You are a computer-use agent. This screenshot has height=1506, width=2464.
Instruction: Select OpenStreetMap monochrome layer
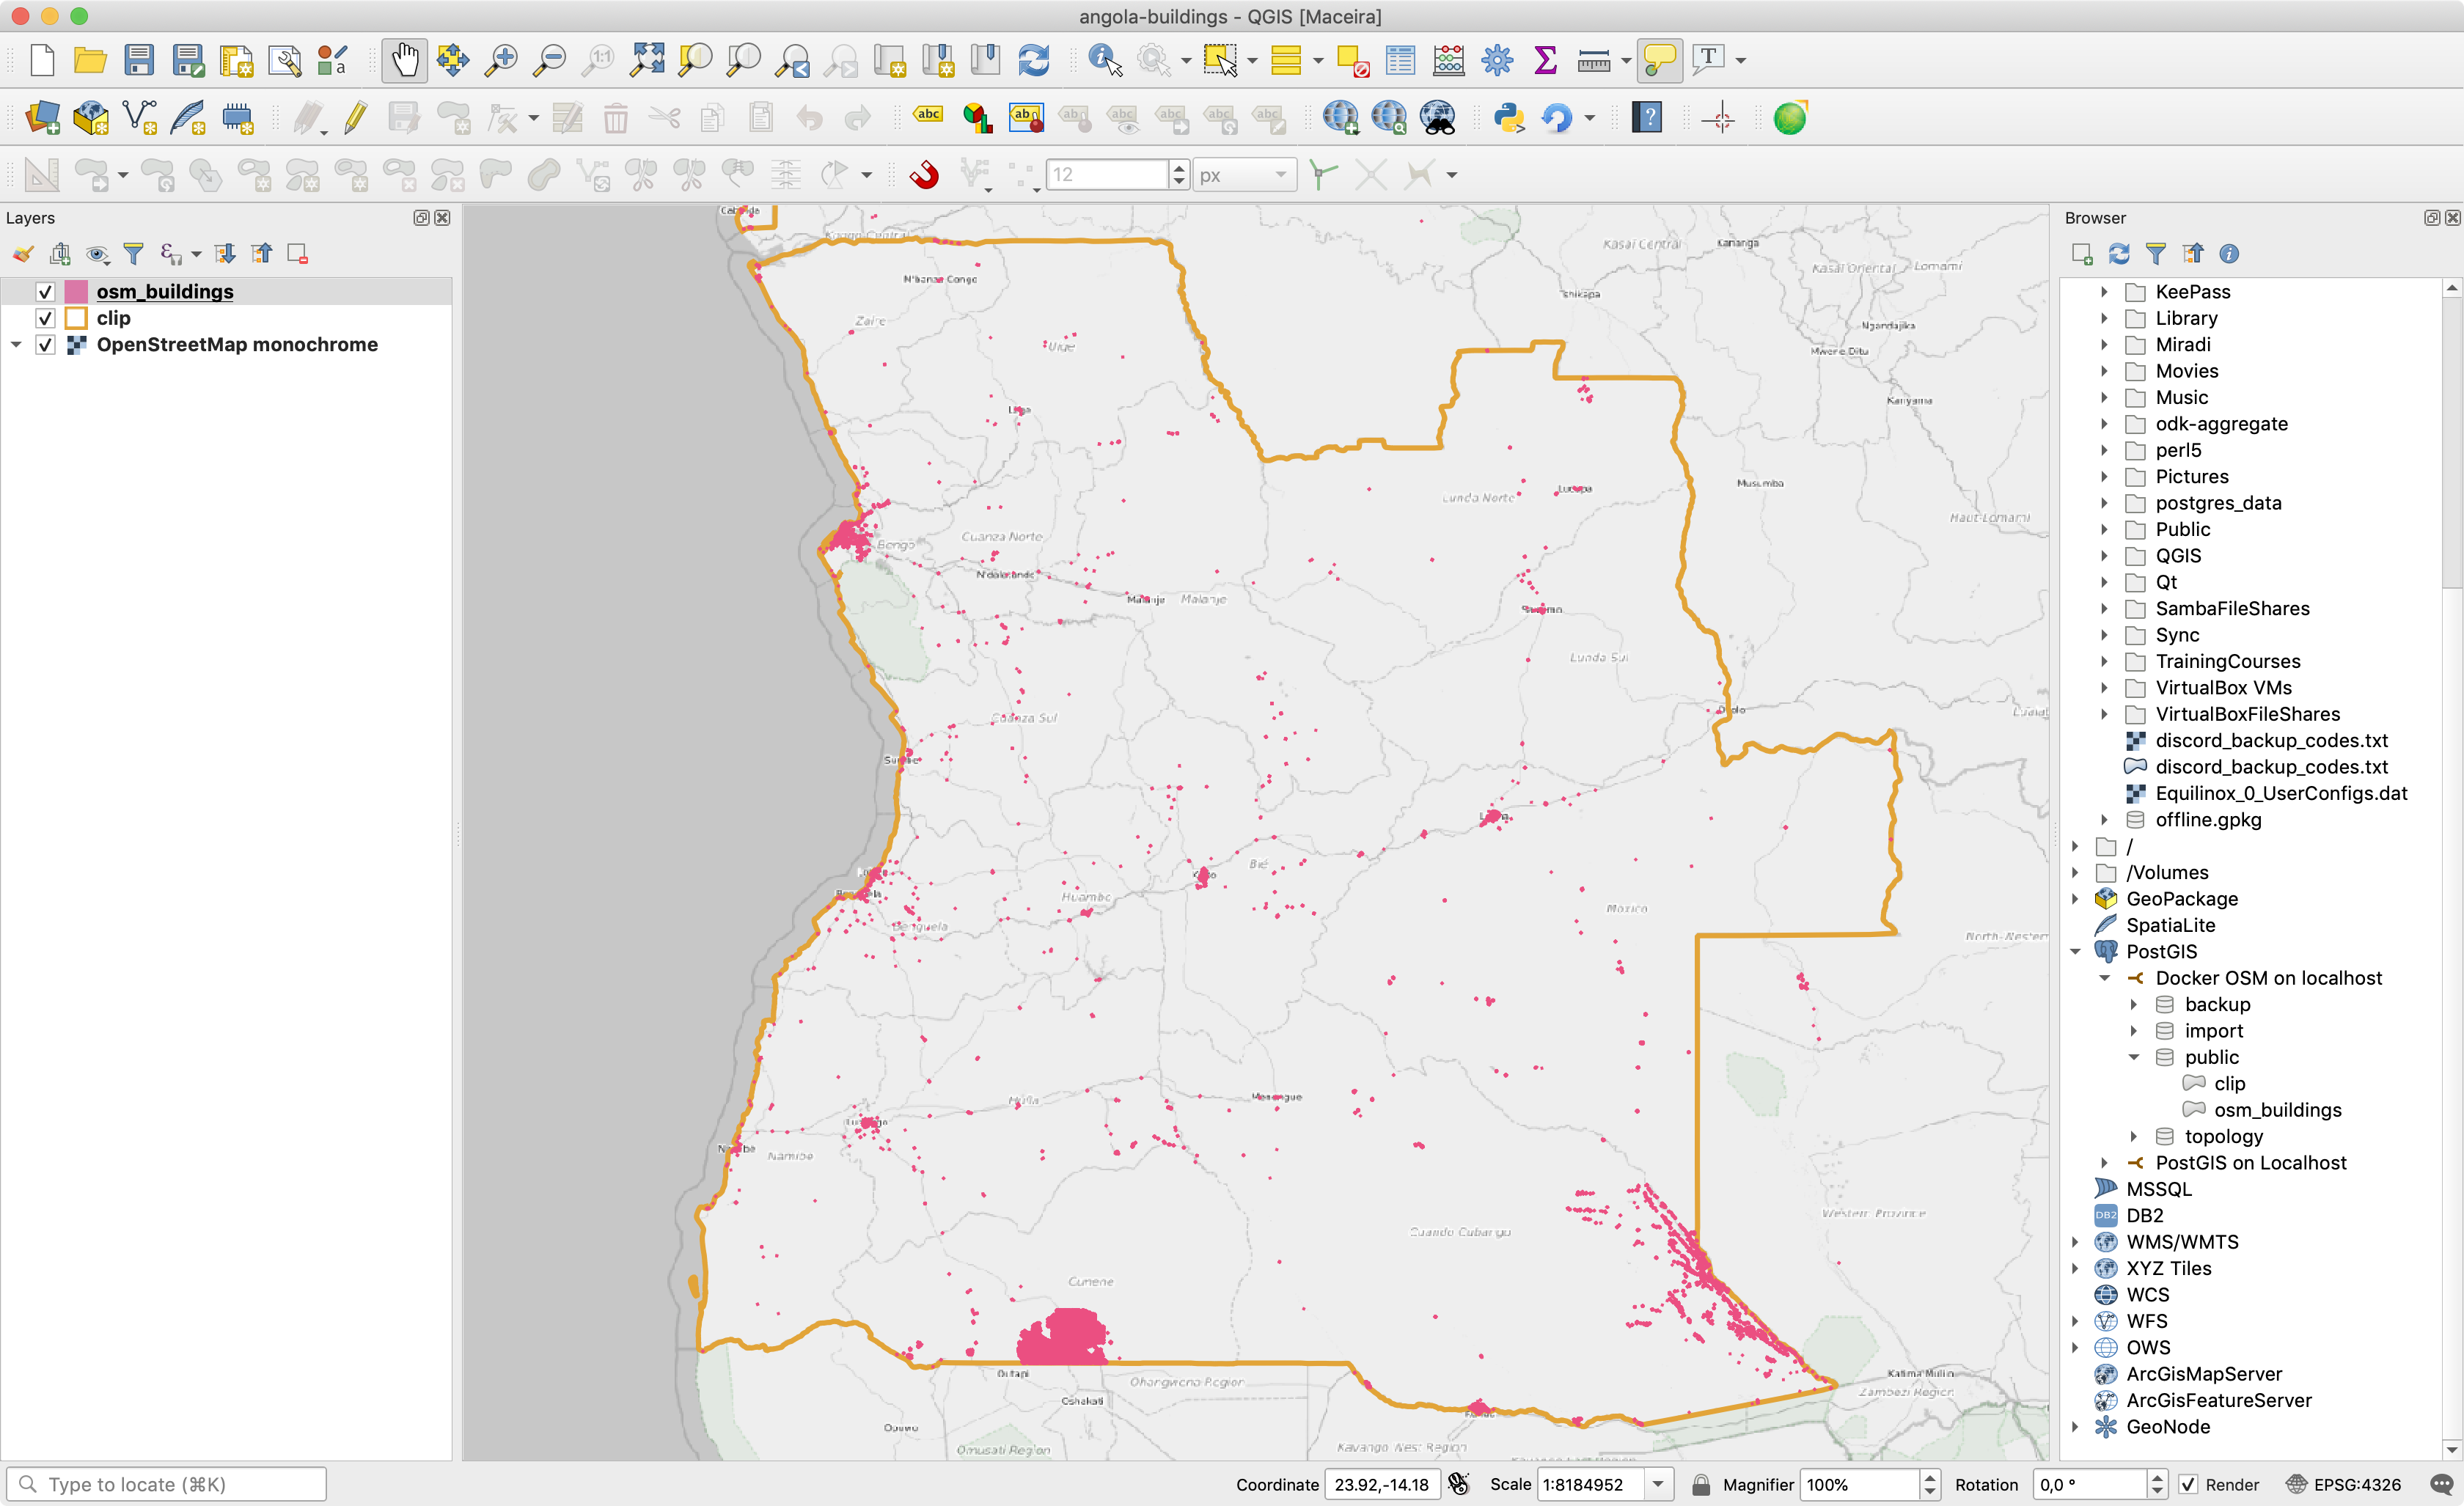coord(237,345)
